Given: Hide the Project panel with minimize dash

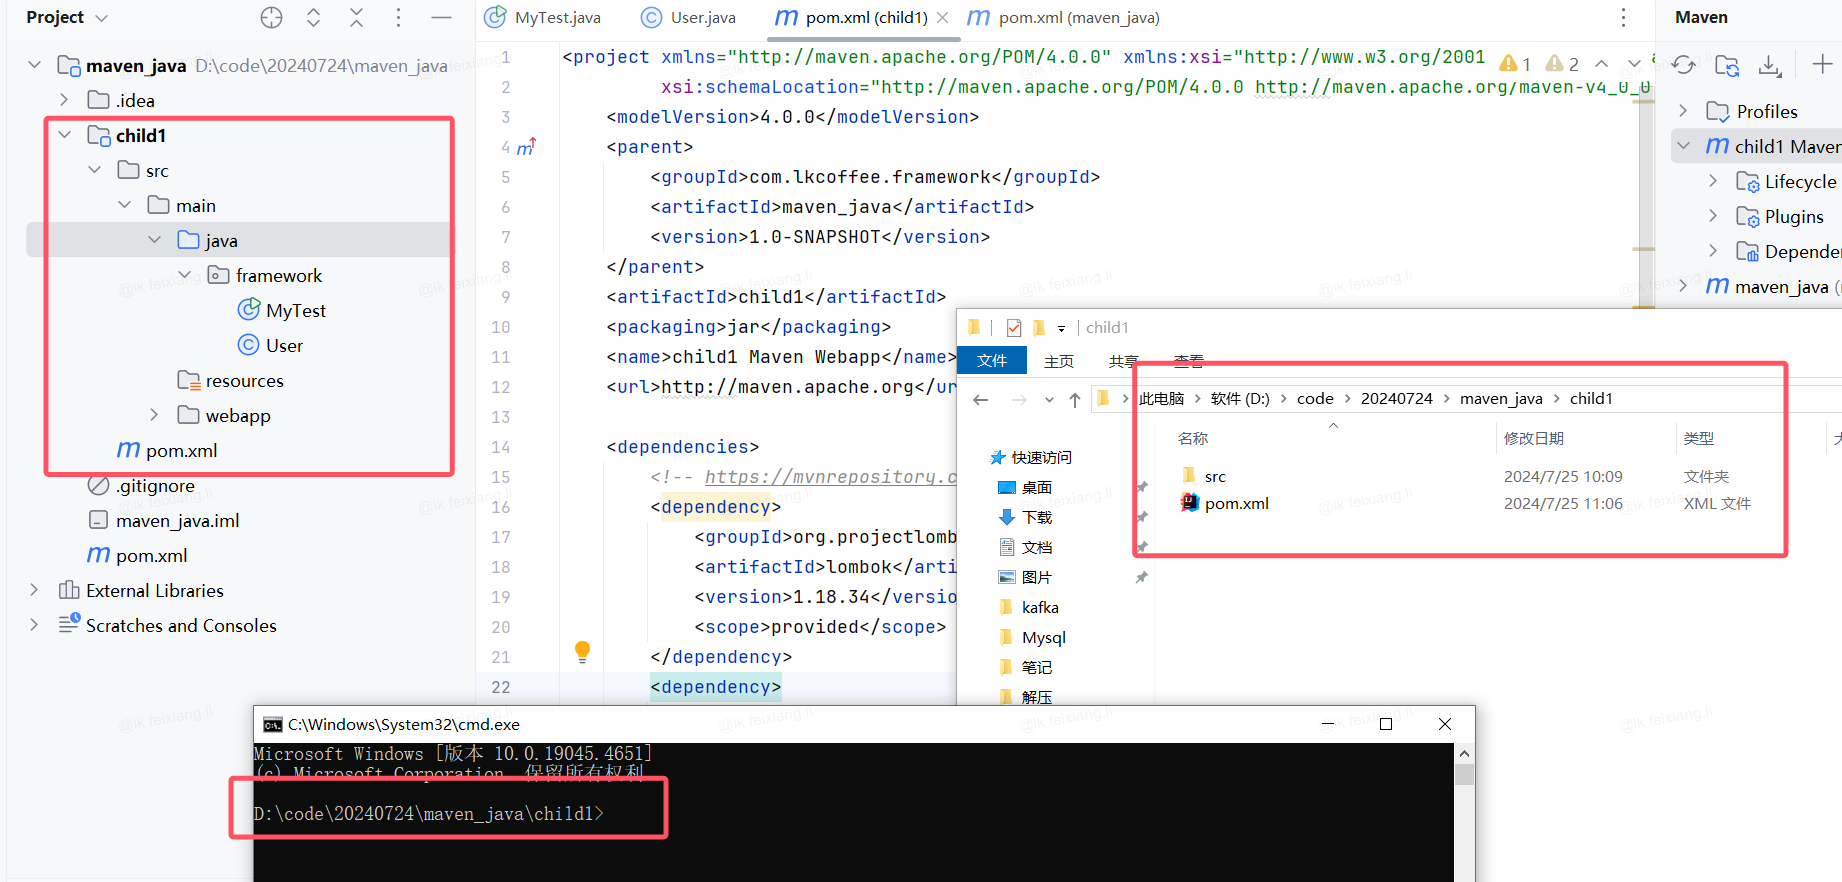Looking at the screenshot, I should 441,18.
